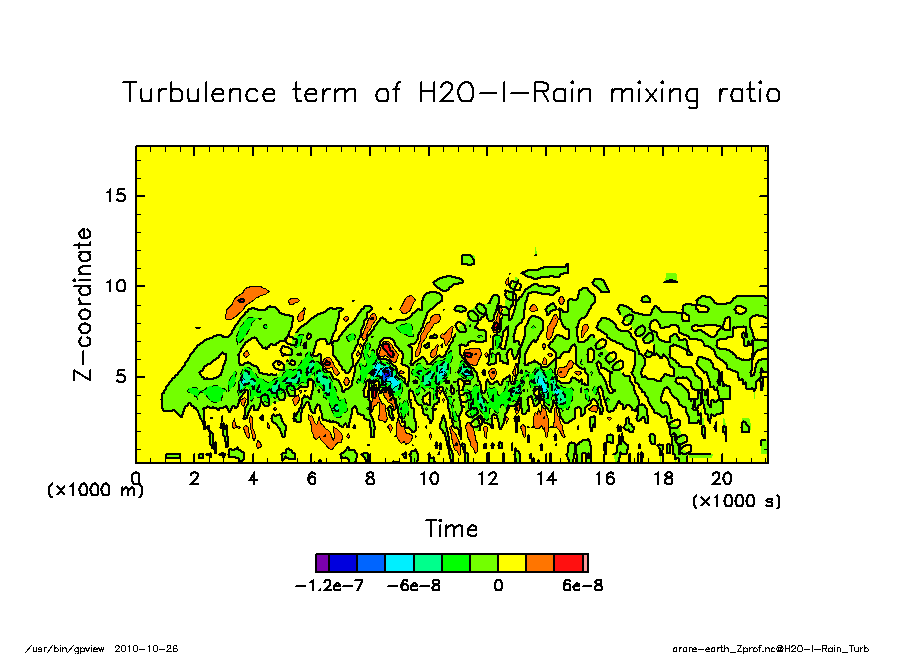Image resolution: width=904 pixels, height=654 pixels.
Task: Click the -1.2e-7 colorbar label
Action: [330, 586]
